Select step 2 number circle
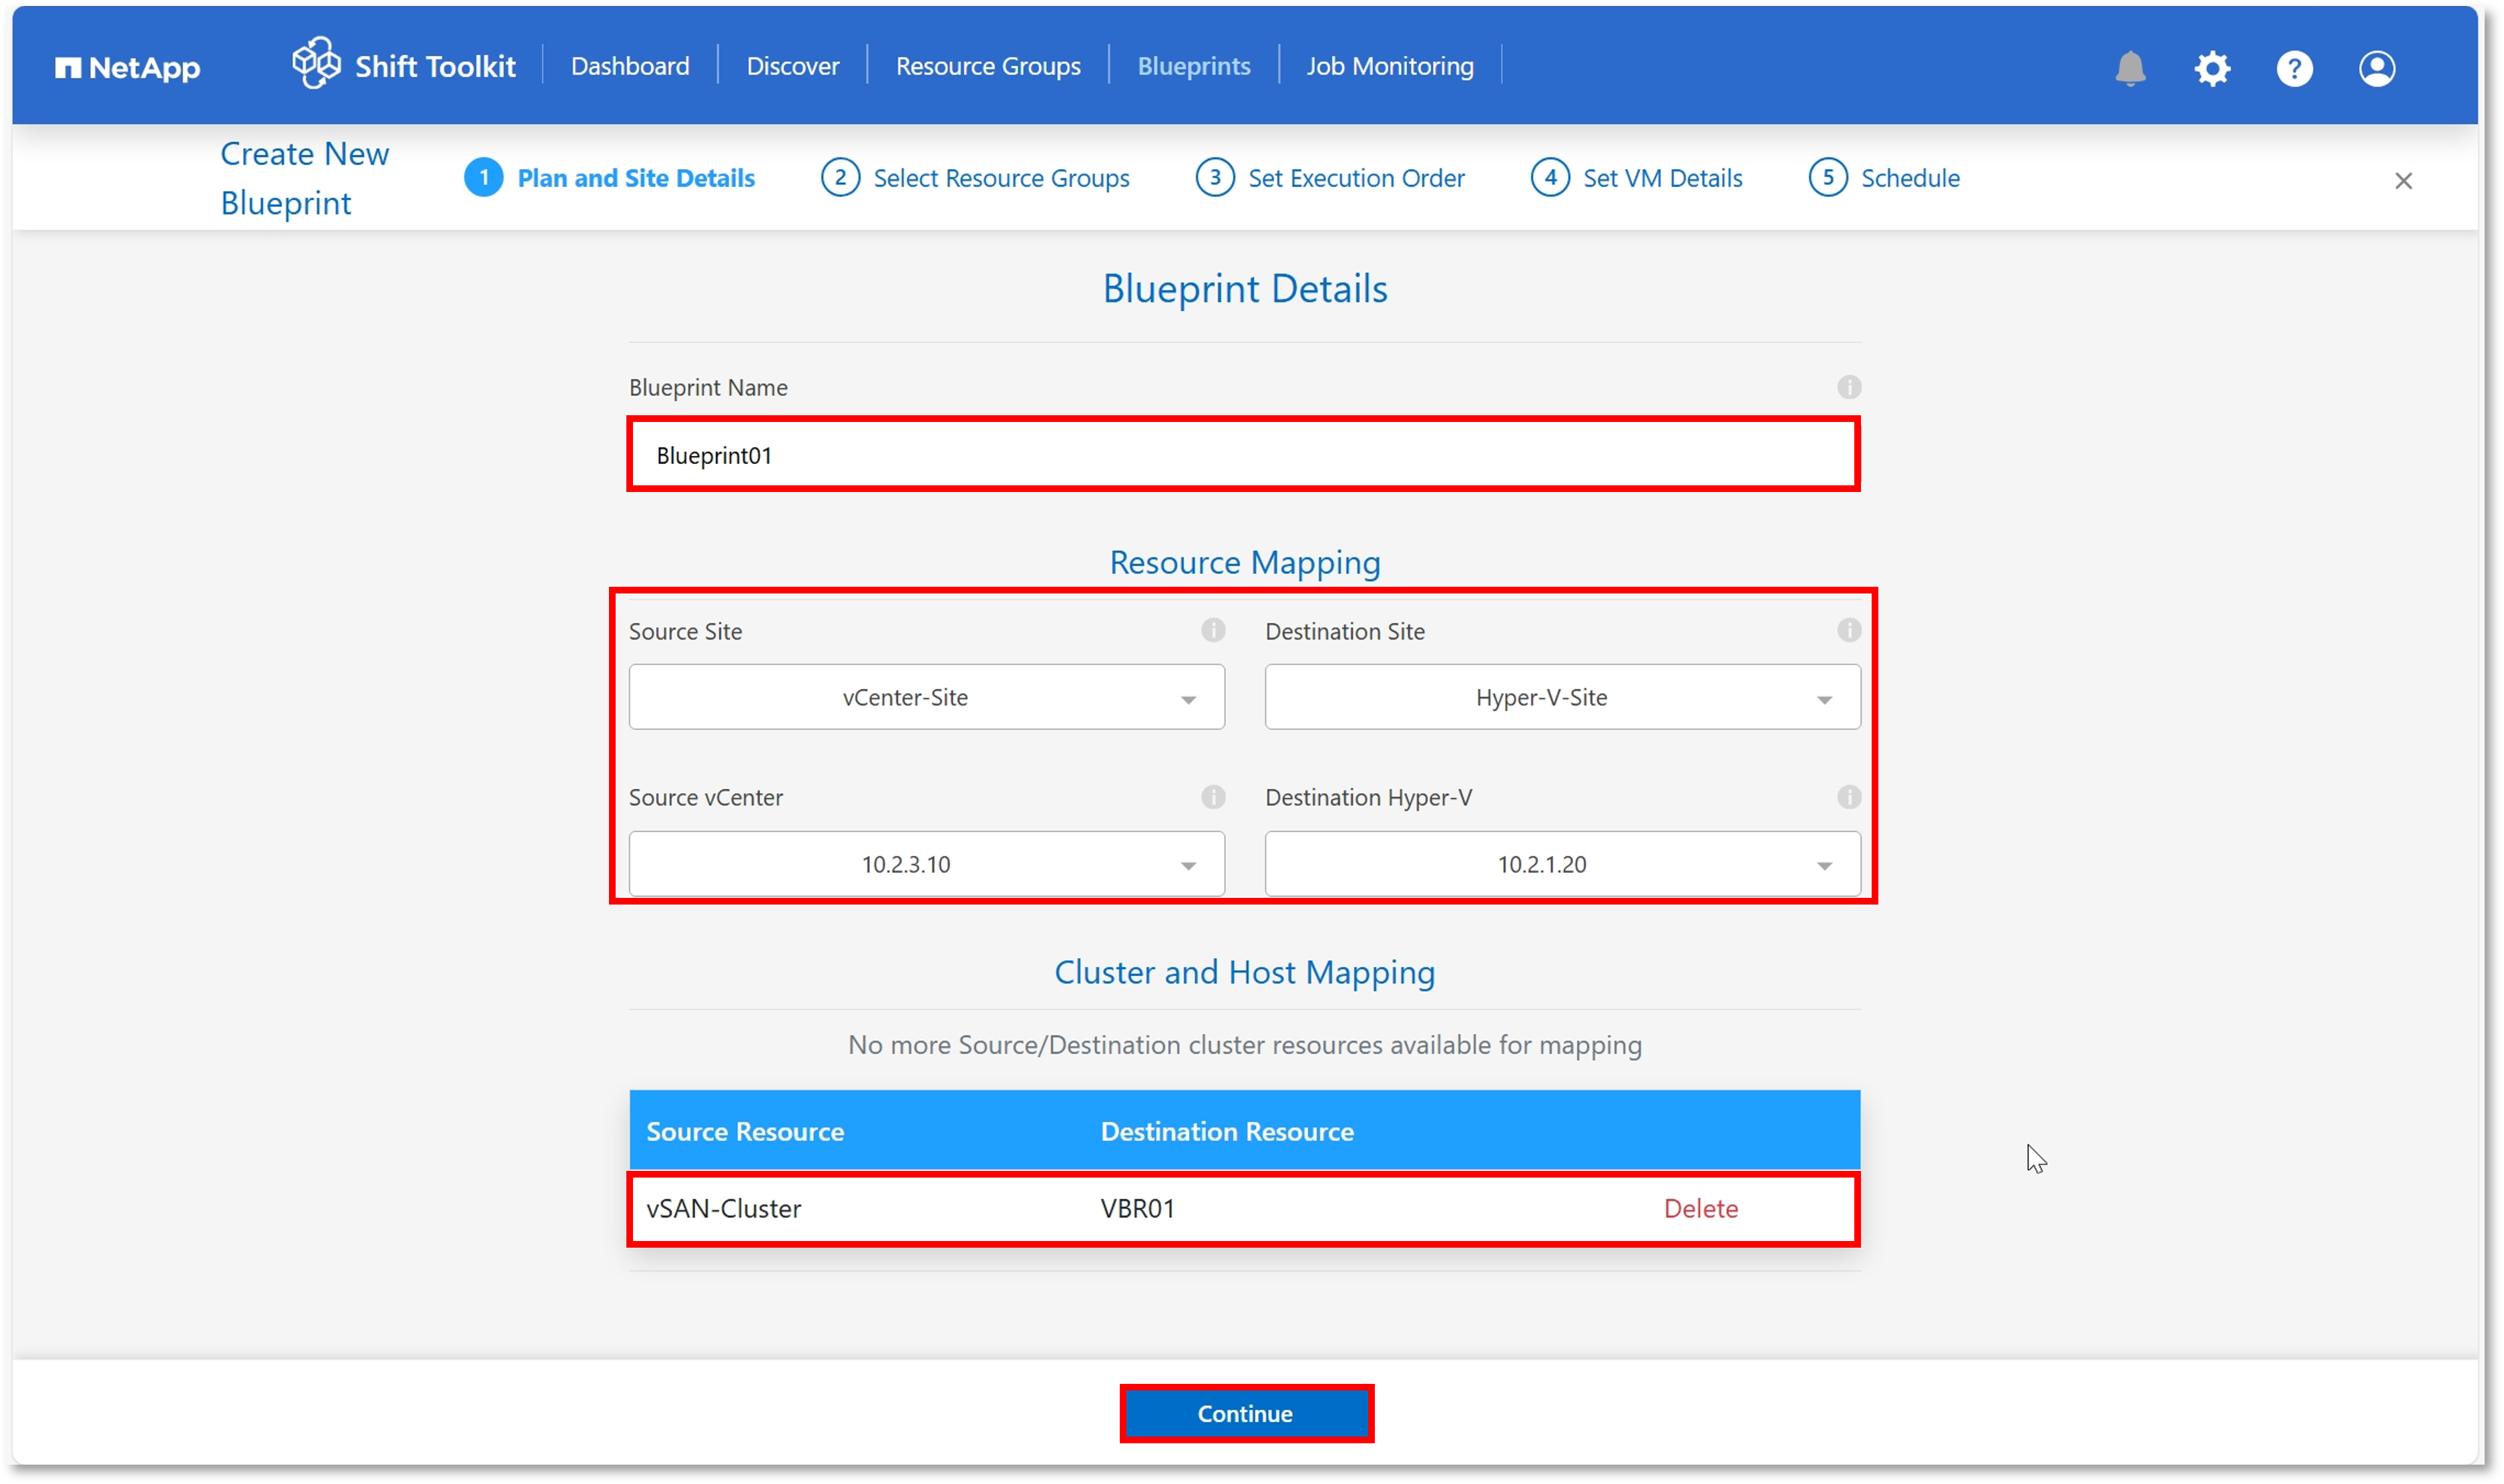Screen dimensions: 2504x1484 pos(840,178)
